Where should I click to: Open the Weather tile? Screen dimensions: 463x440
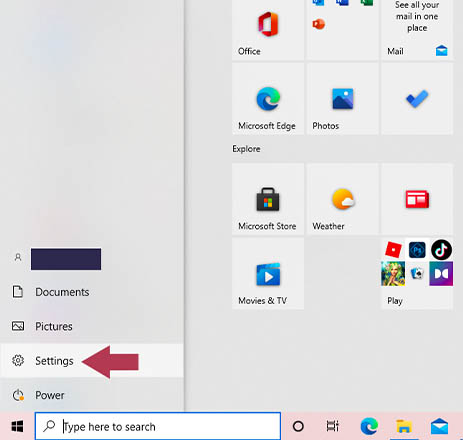343,199
